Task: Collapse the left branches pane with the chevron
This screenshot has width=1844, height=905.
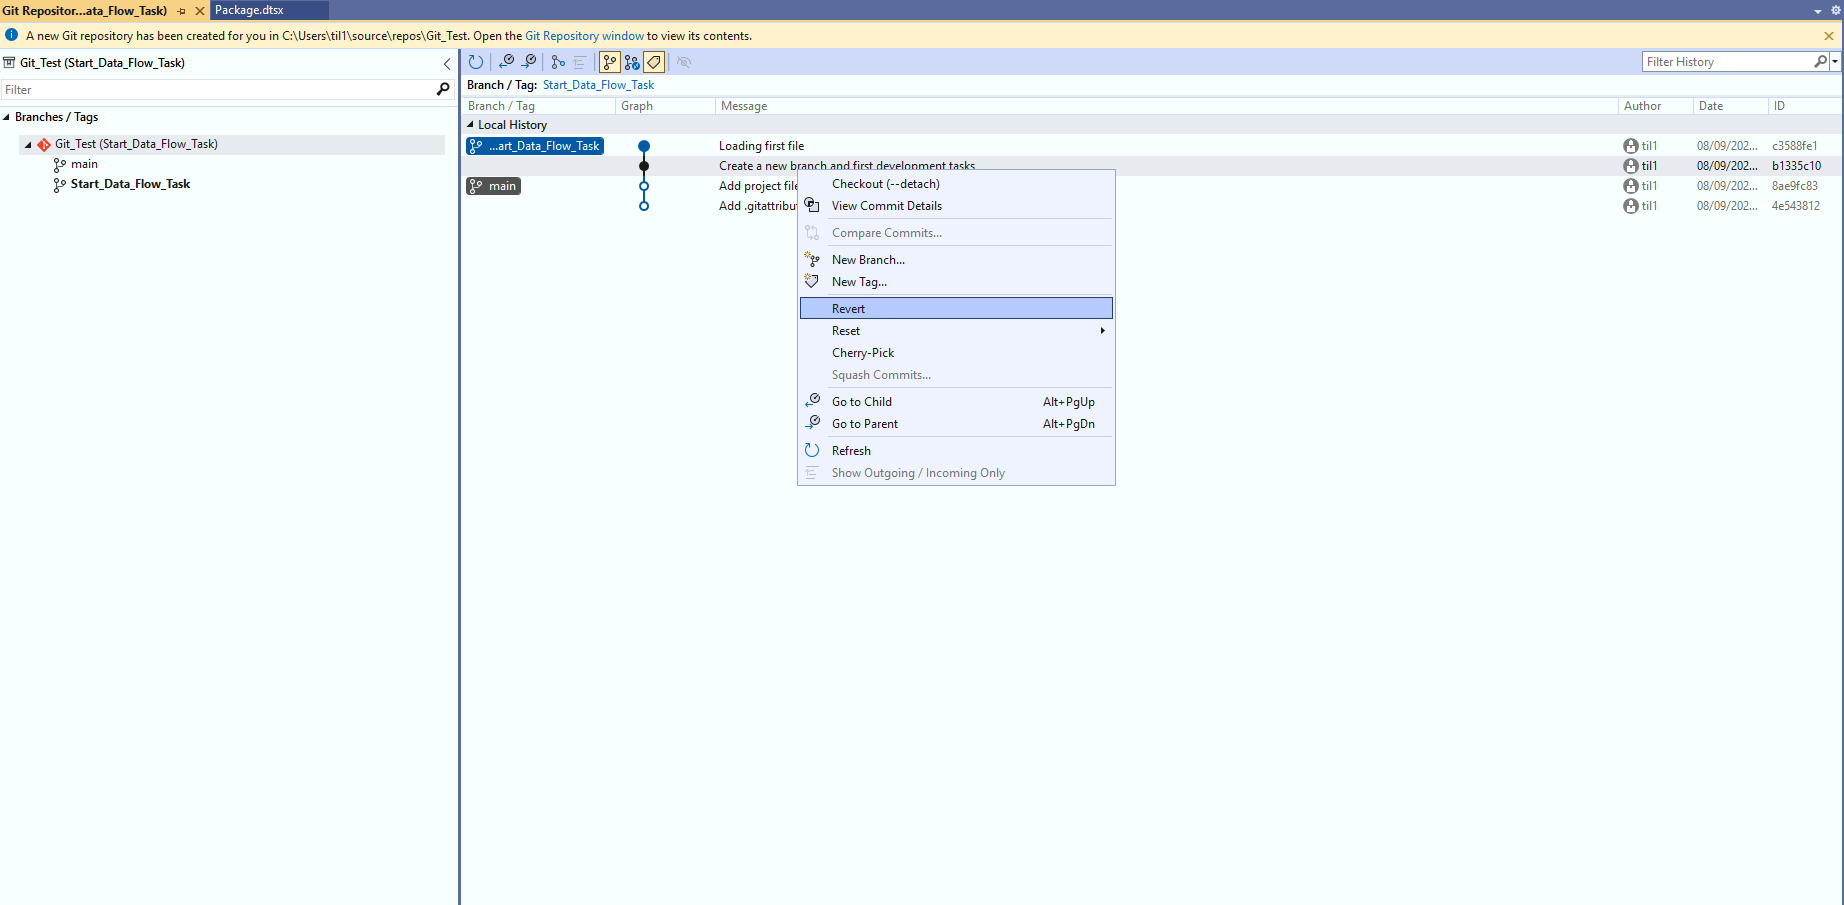Action: pyautogui.click(x=447, y=63)
